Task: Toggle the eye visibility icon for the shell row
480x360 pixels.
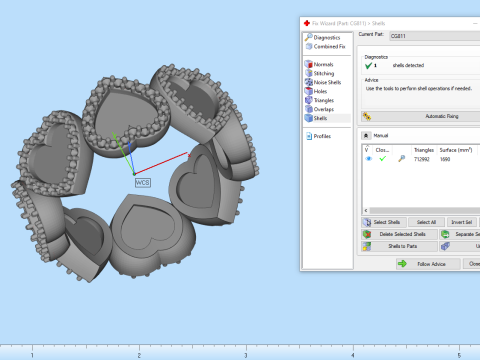Action: [368, 159]
